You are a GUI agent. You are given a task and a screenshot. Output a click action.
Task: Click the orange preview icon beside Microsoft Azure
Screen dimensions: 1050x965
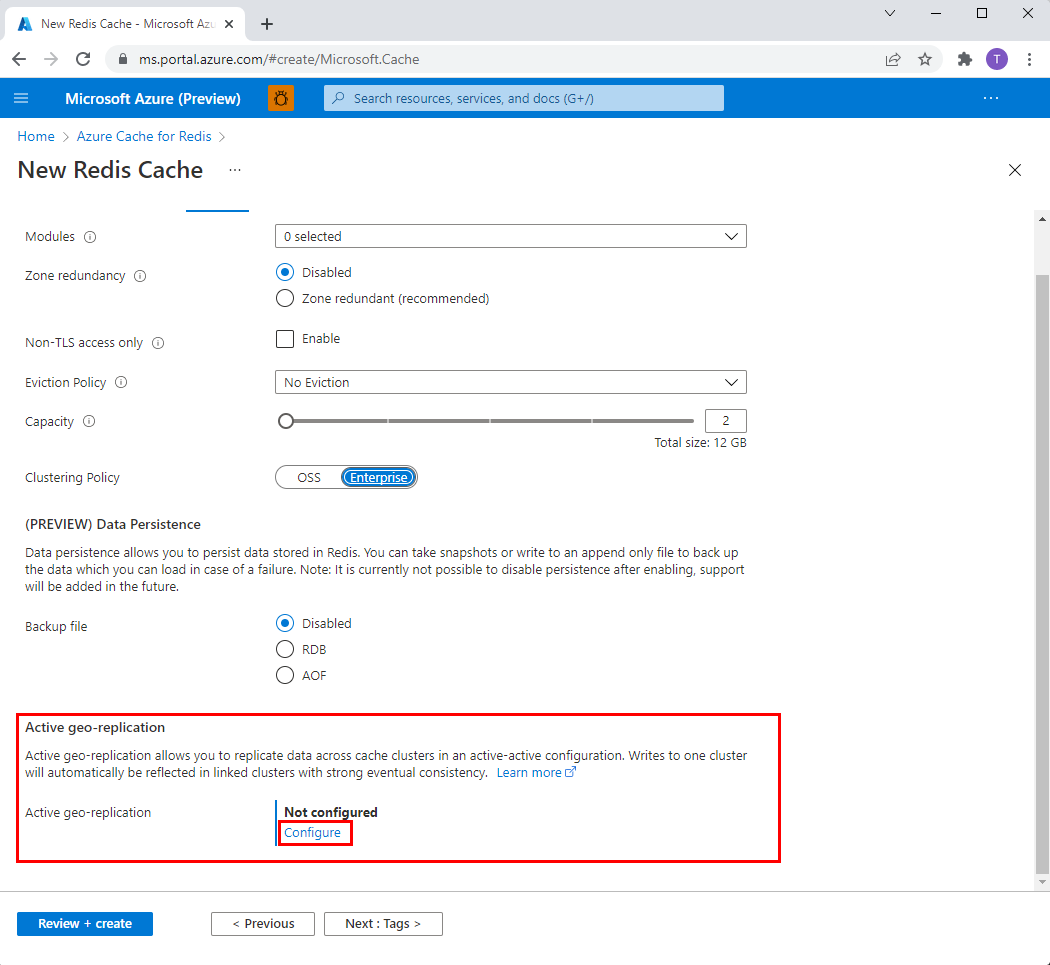pos(281,98)
